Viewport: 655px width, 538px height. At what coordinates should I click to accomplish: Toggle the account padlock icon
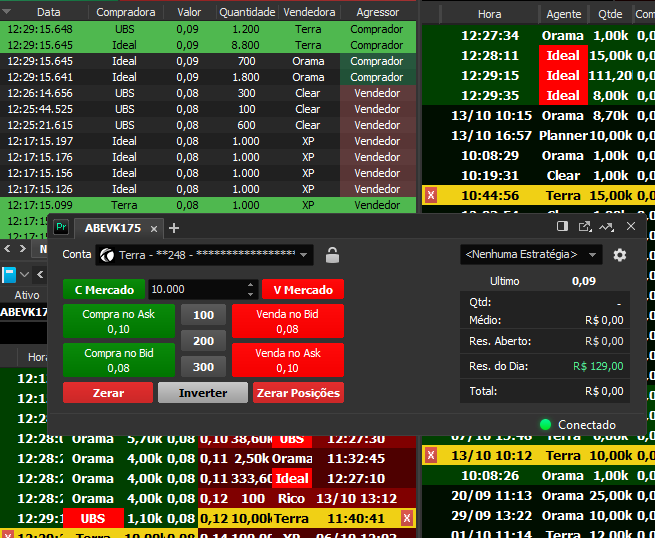click(332, 255)
